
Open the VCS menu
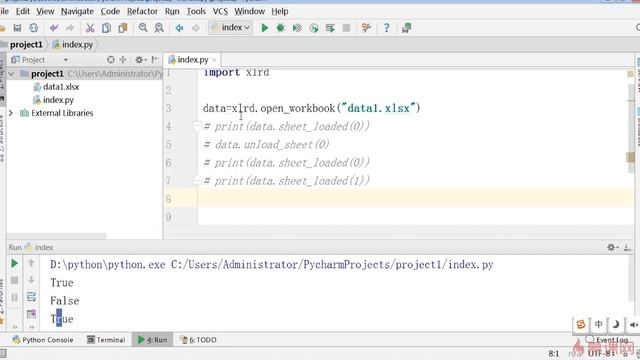click(220, 11)
